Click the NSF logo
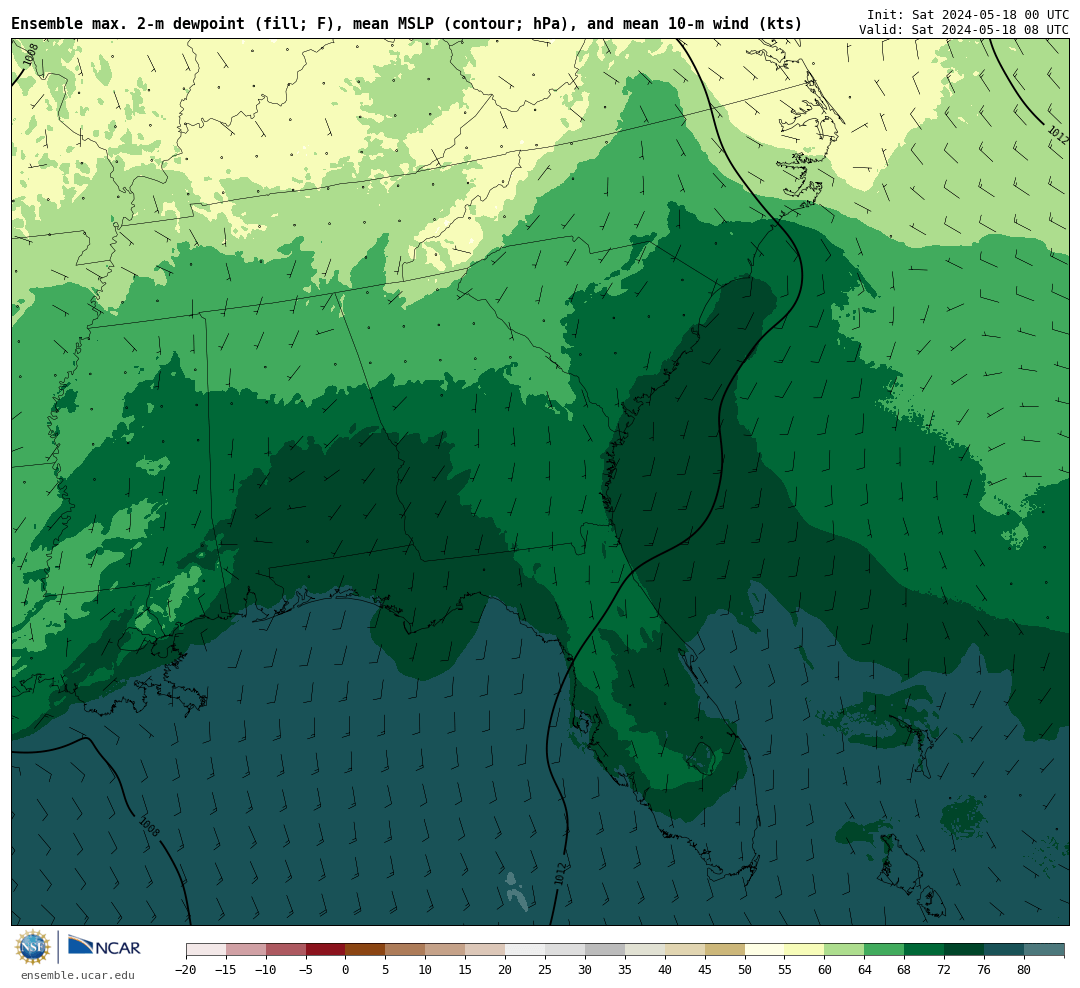This screenshot has height=988, width=1080. pos(33,947)
